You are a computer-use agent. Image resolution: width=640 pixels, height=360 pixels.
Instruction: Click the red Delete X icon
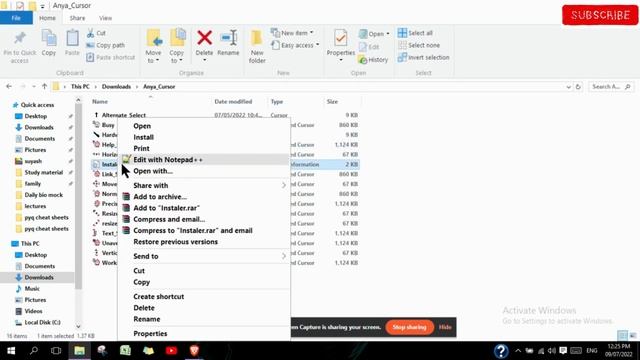204,38
